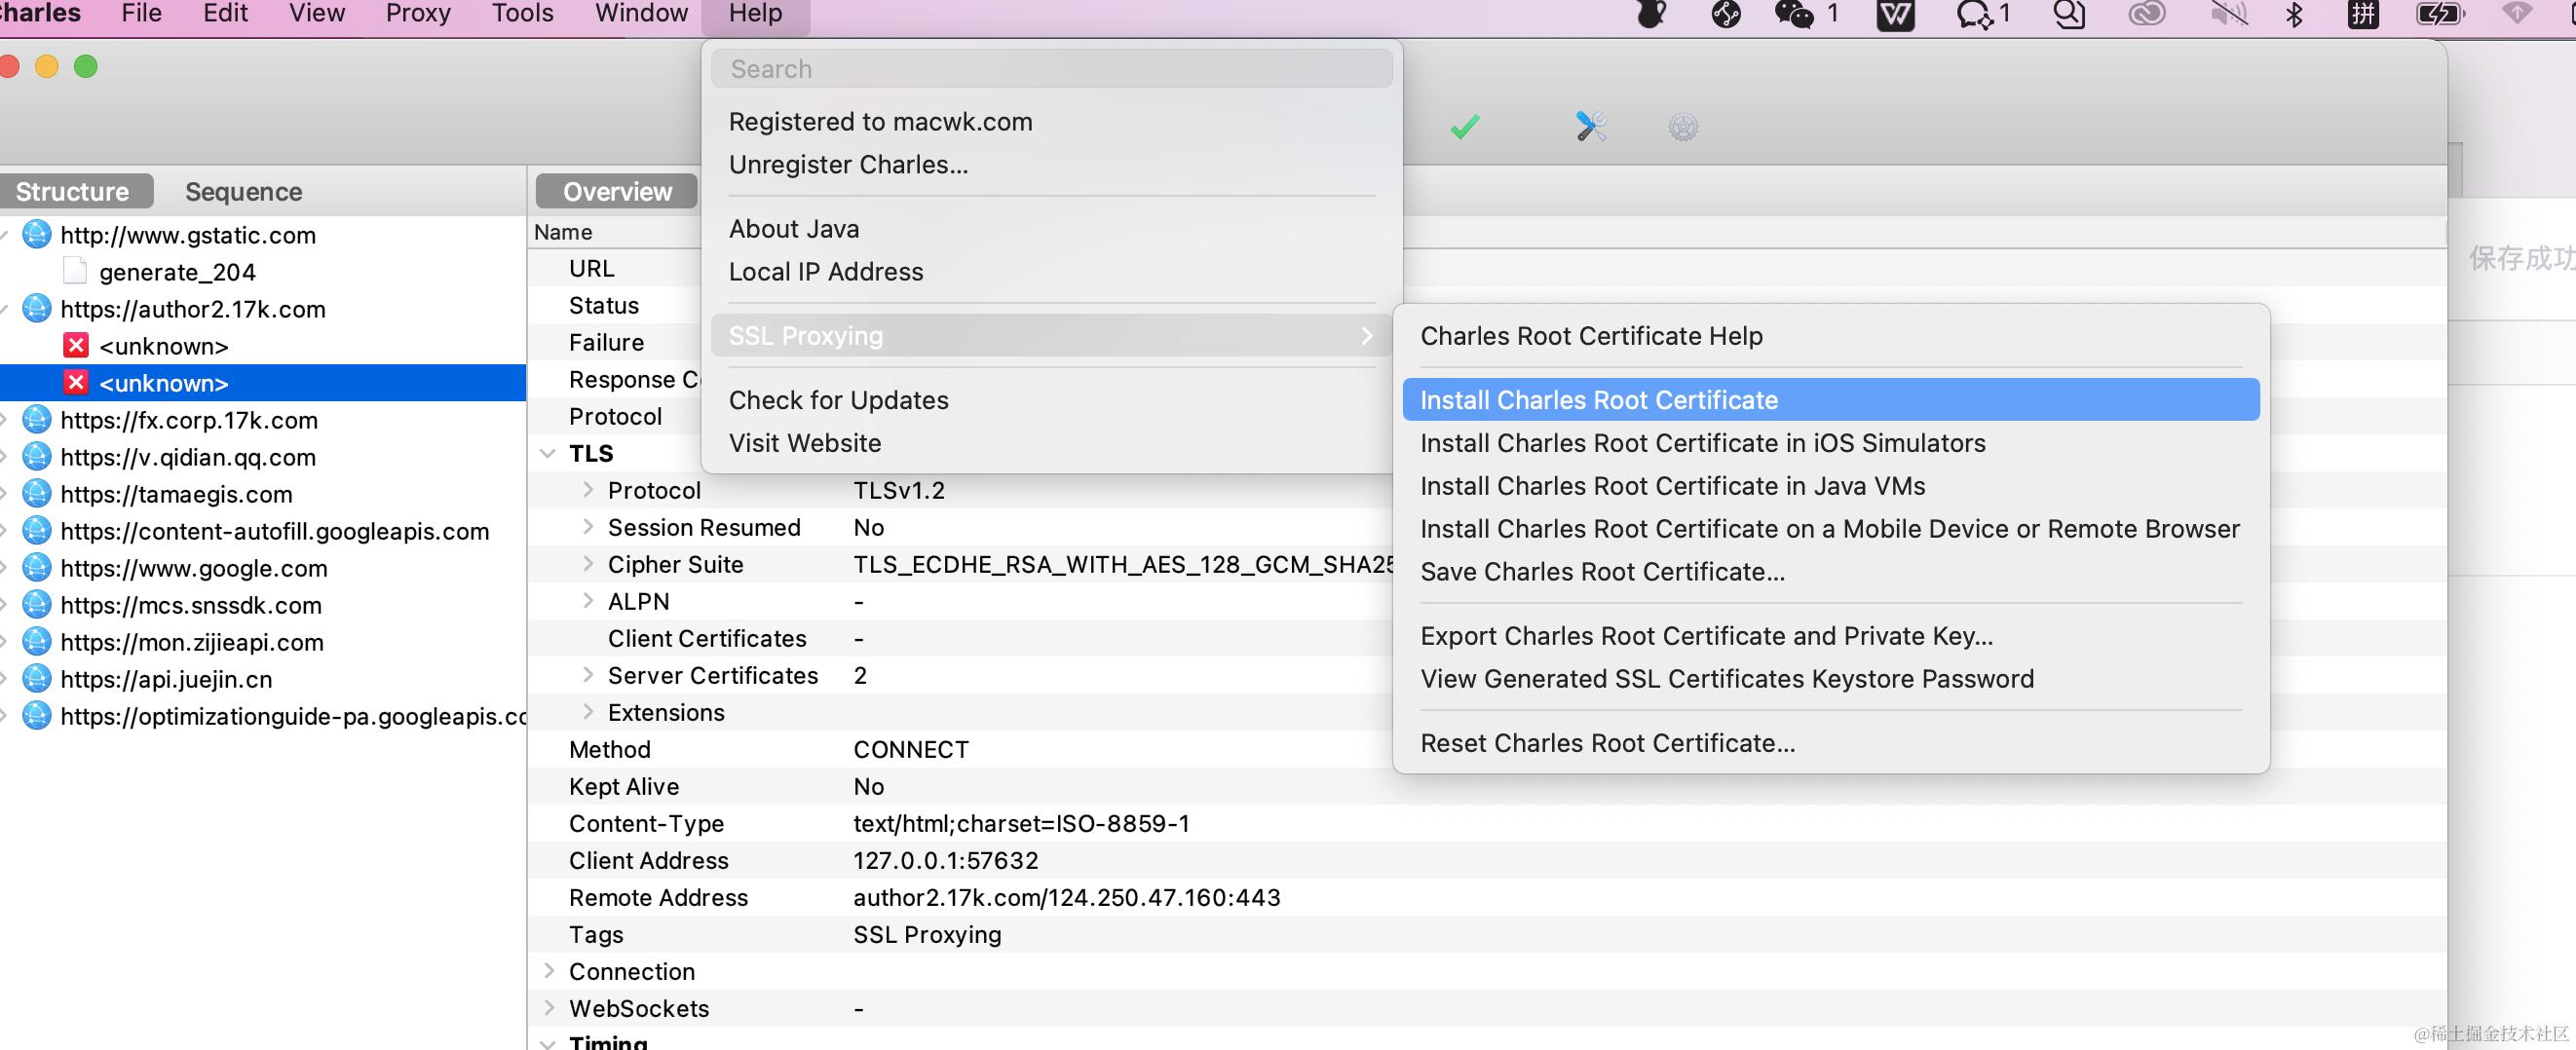Expand the ALPN row
Image resolution: width=2576 pixels, height=1050 pixels.
(588, 601)
